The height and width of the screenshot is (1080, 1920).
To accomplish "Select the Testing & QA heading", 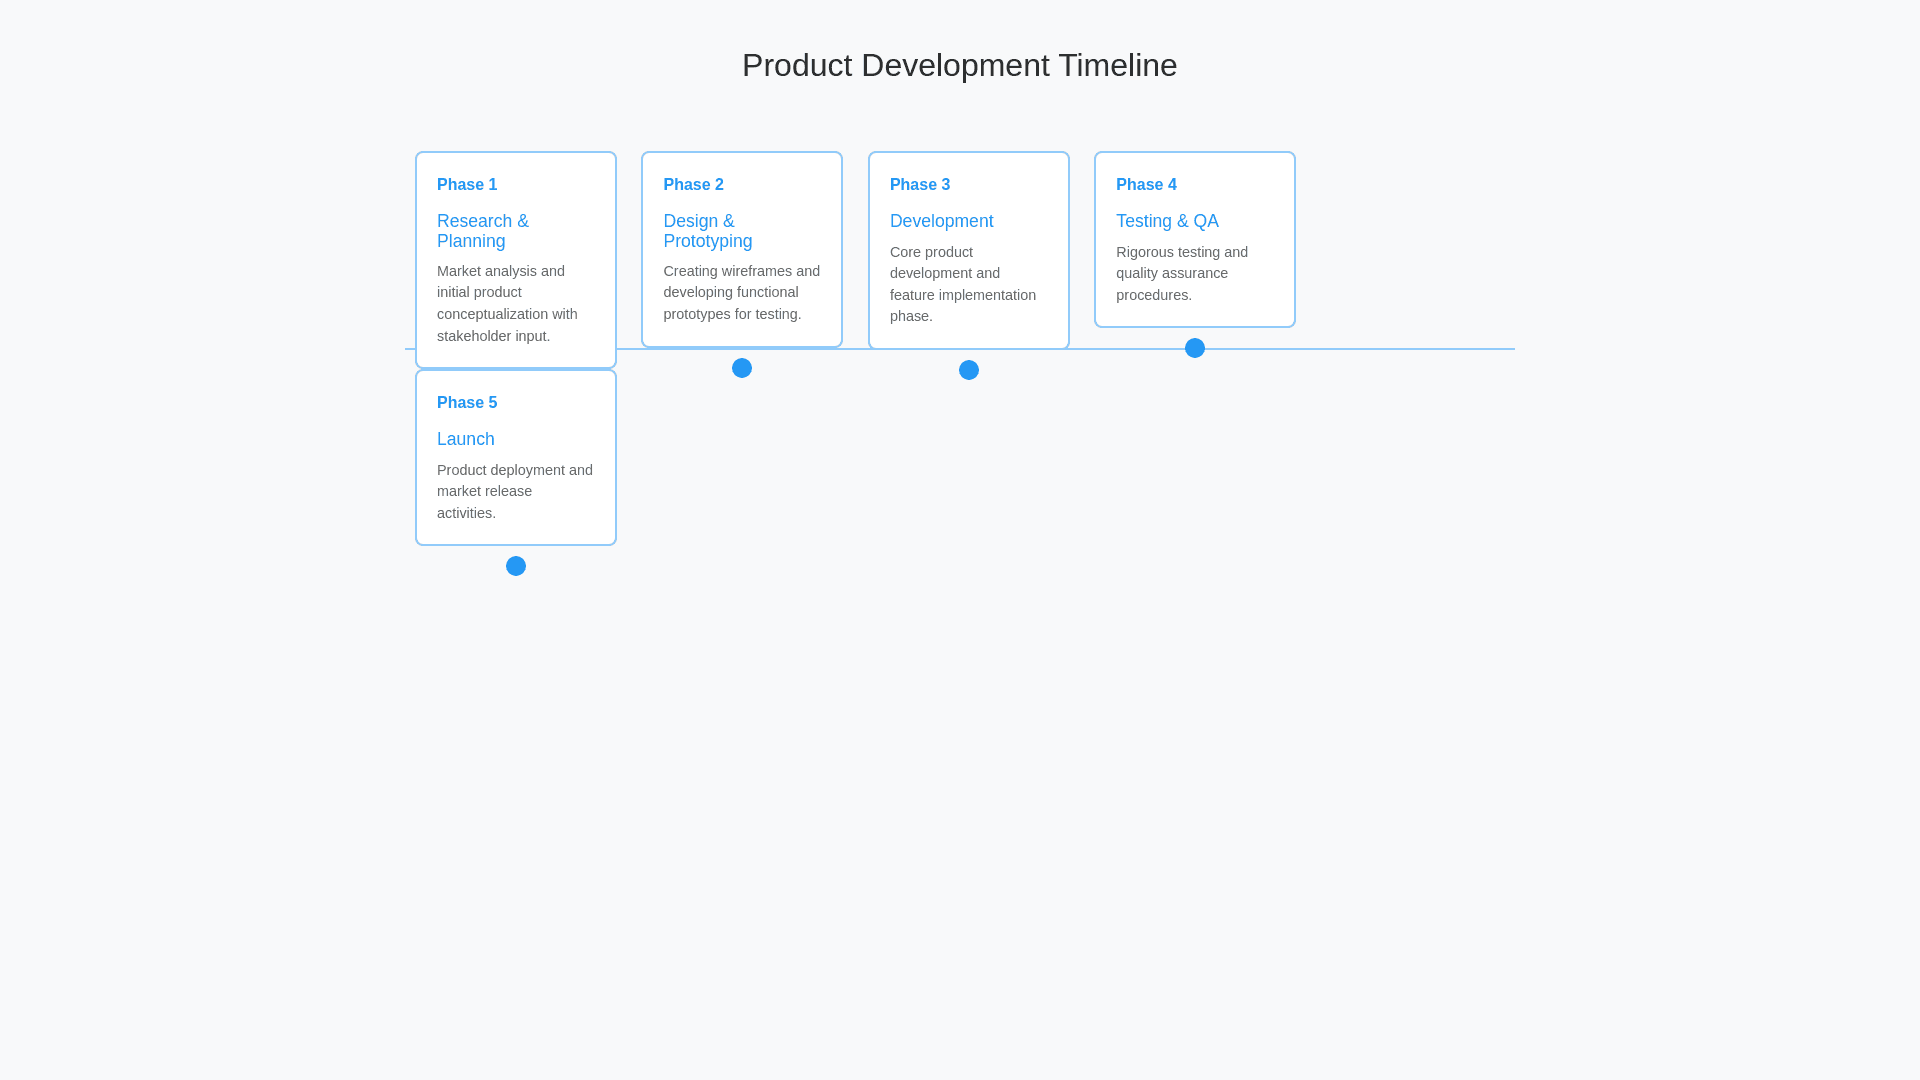I will [1167, 221].
